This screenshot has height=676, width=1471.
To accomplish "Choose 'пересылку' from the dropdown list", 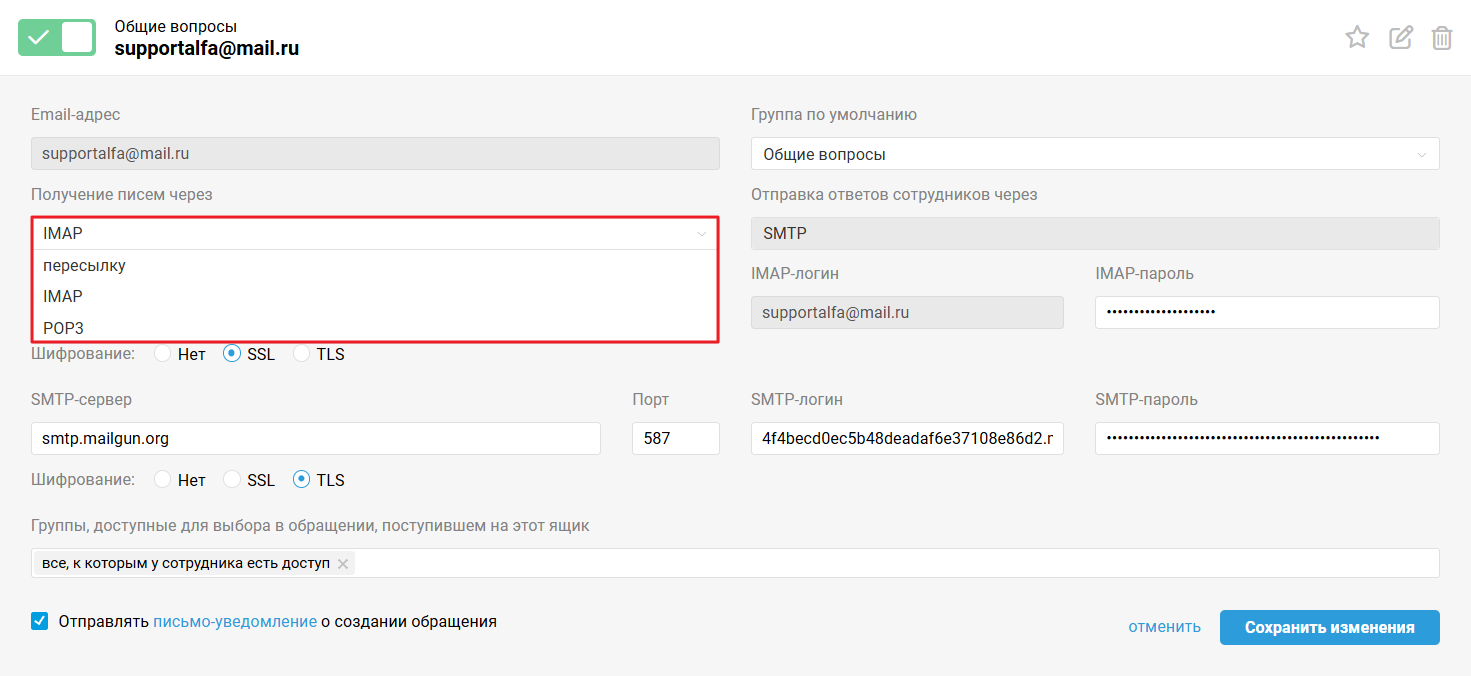I will (84, 266).
